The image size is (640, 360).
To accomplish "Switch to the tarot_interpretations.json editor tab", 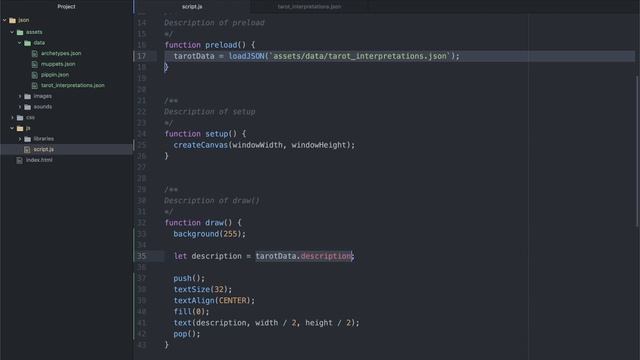I will pos(309,7).
